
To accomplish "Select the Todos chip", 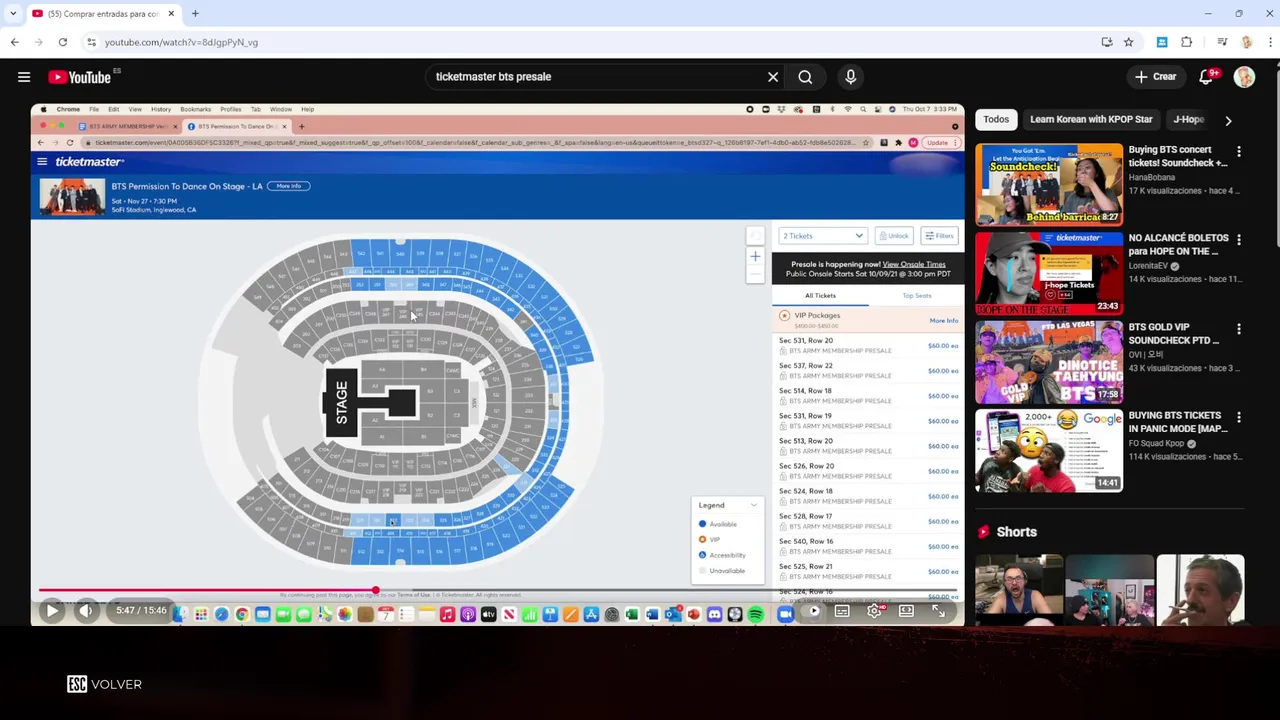I will coord(996,119).
